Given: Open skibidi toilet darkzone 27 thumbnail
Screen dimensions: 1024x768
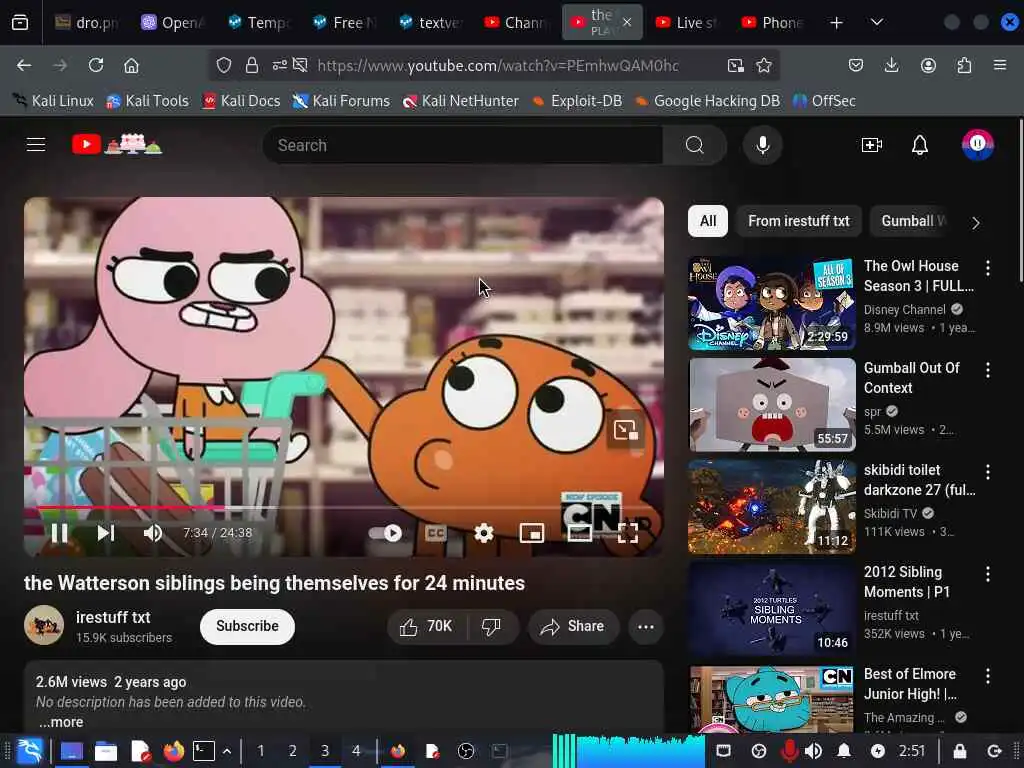Looking at the screenshot, I should pyautogui.click(x=772, y=507).
